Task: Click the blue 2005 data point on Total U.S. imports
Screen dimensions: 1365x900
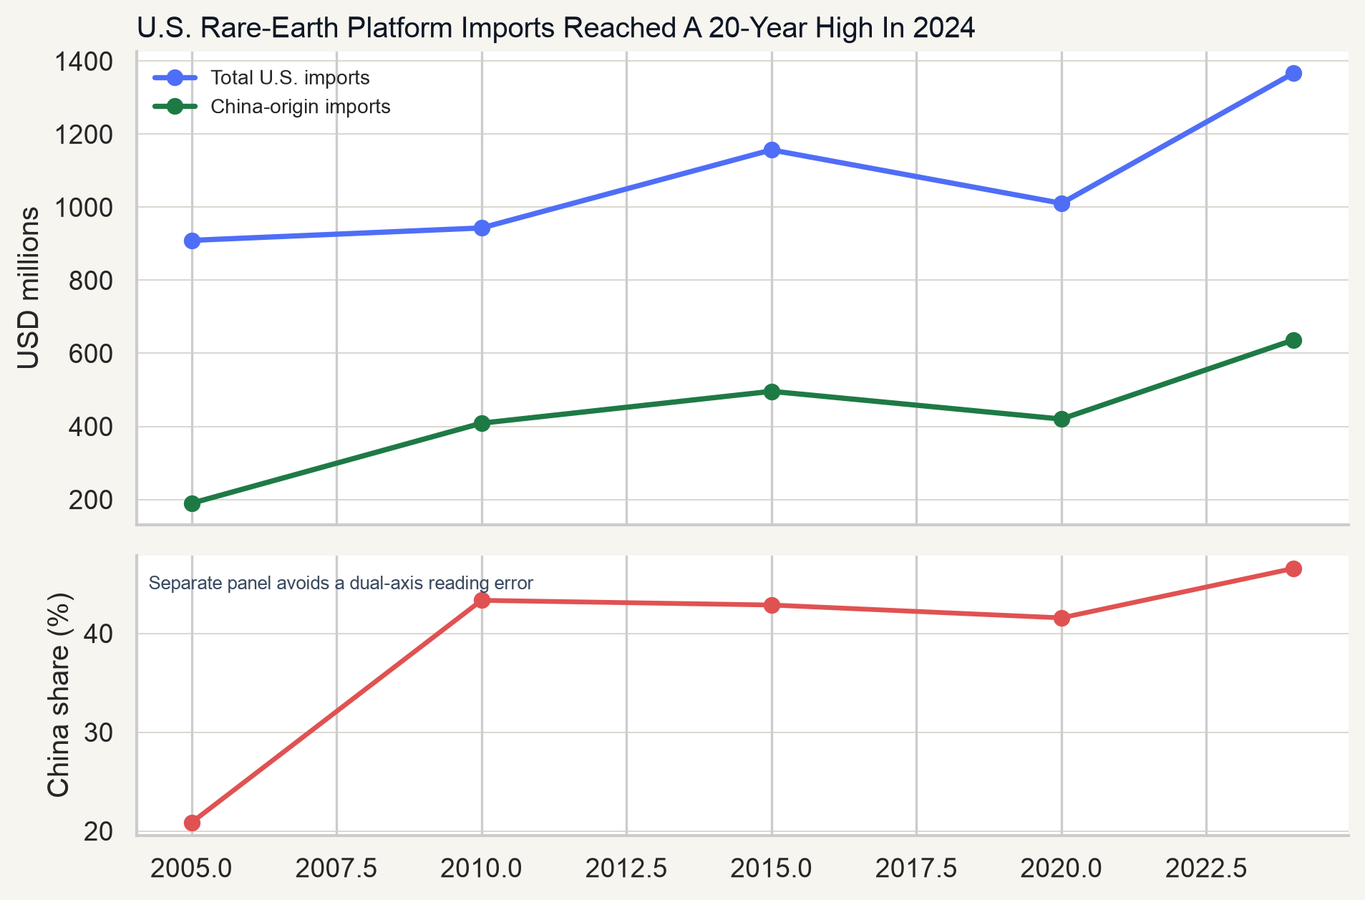Action: click(192, 240)
